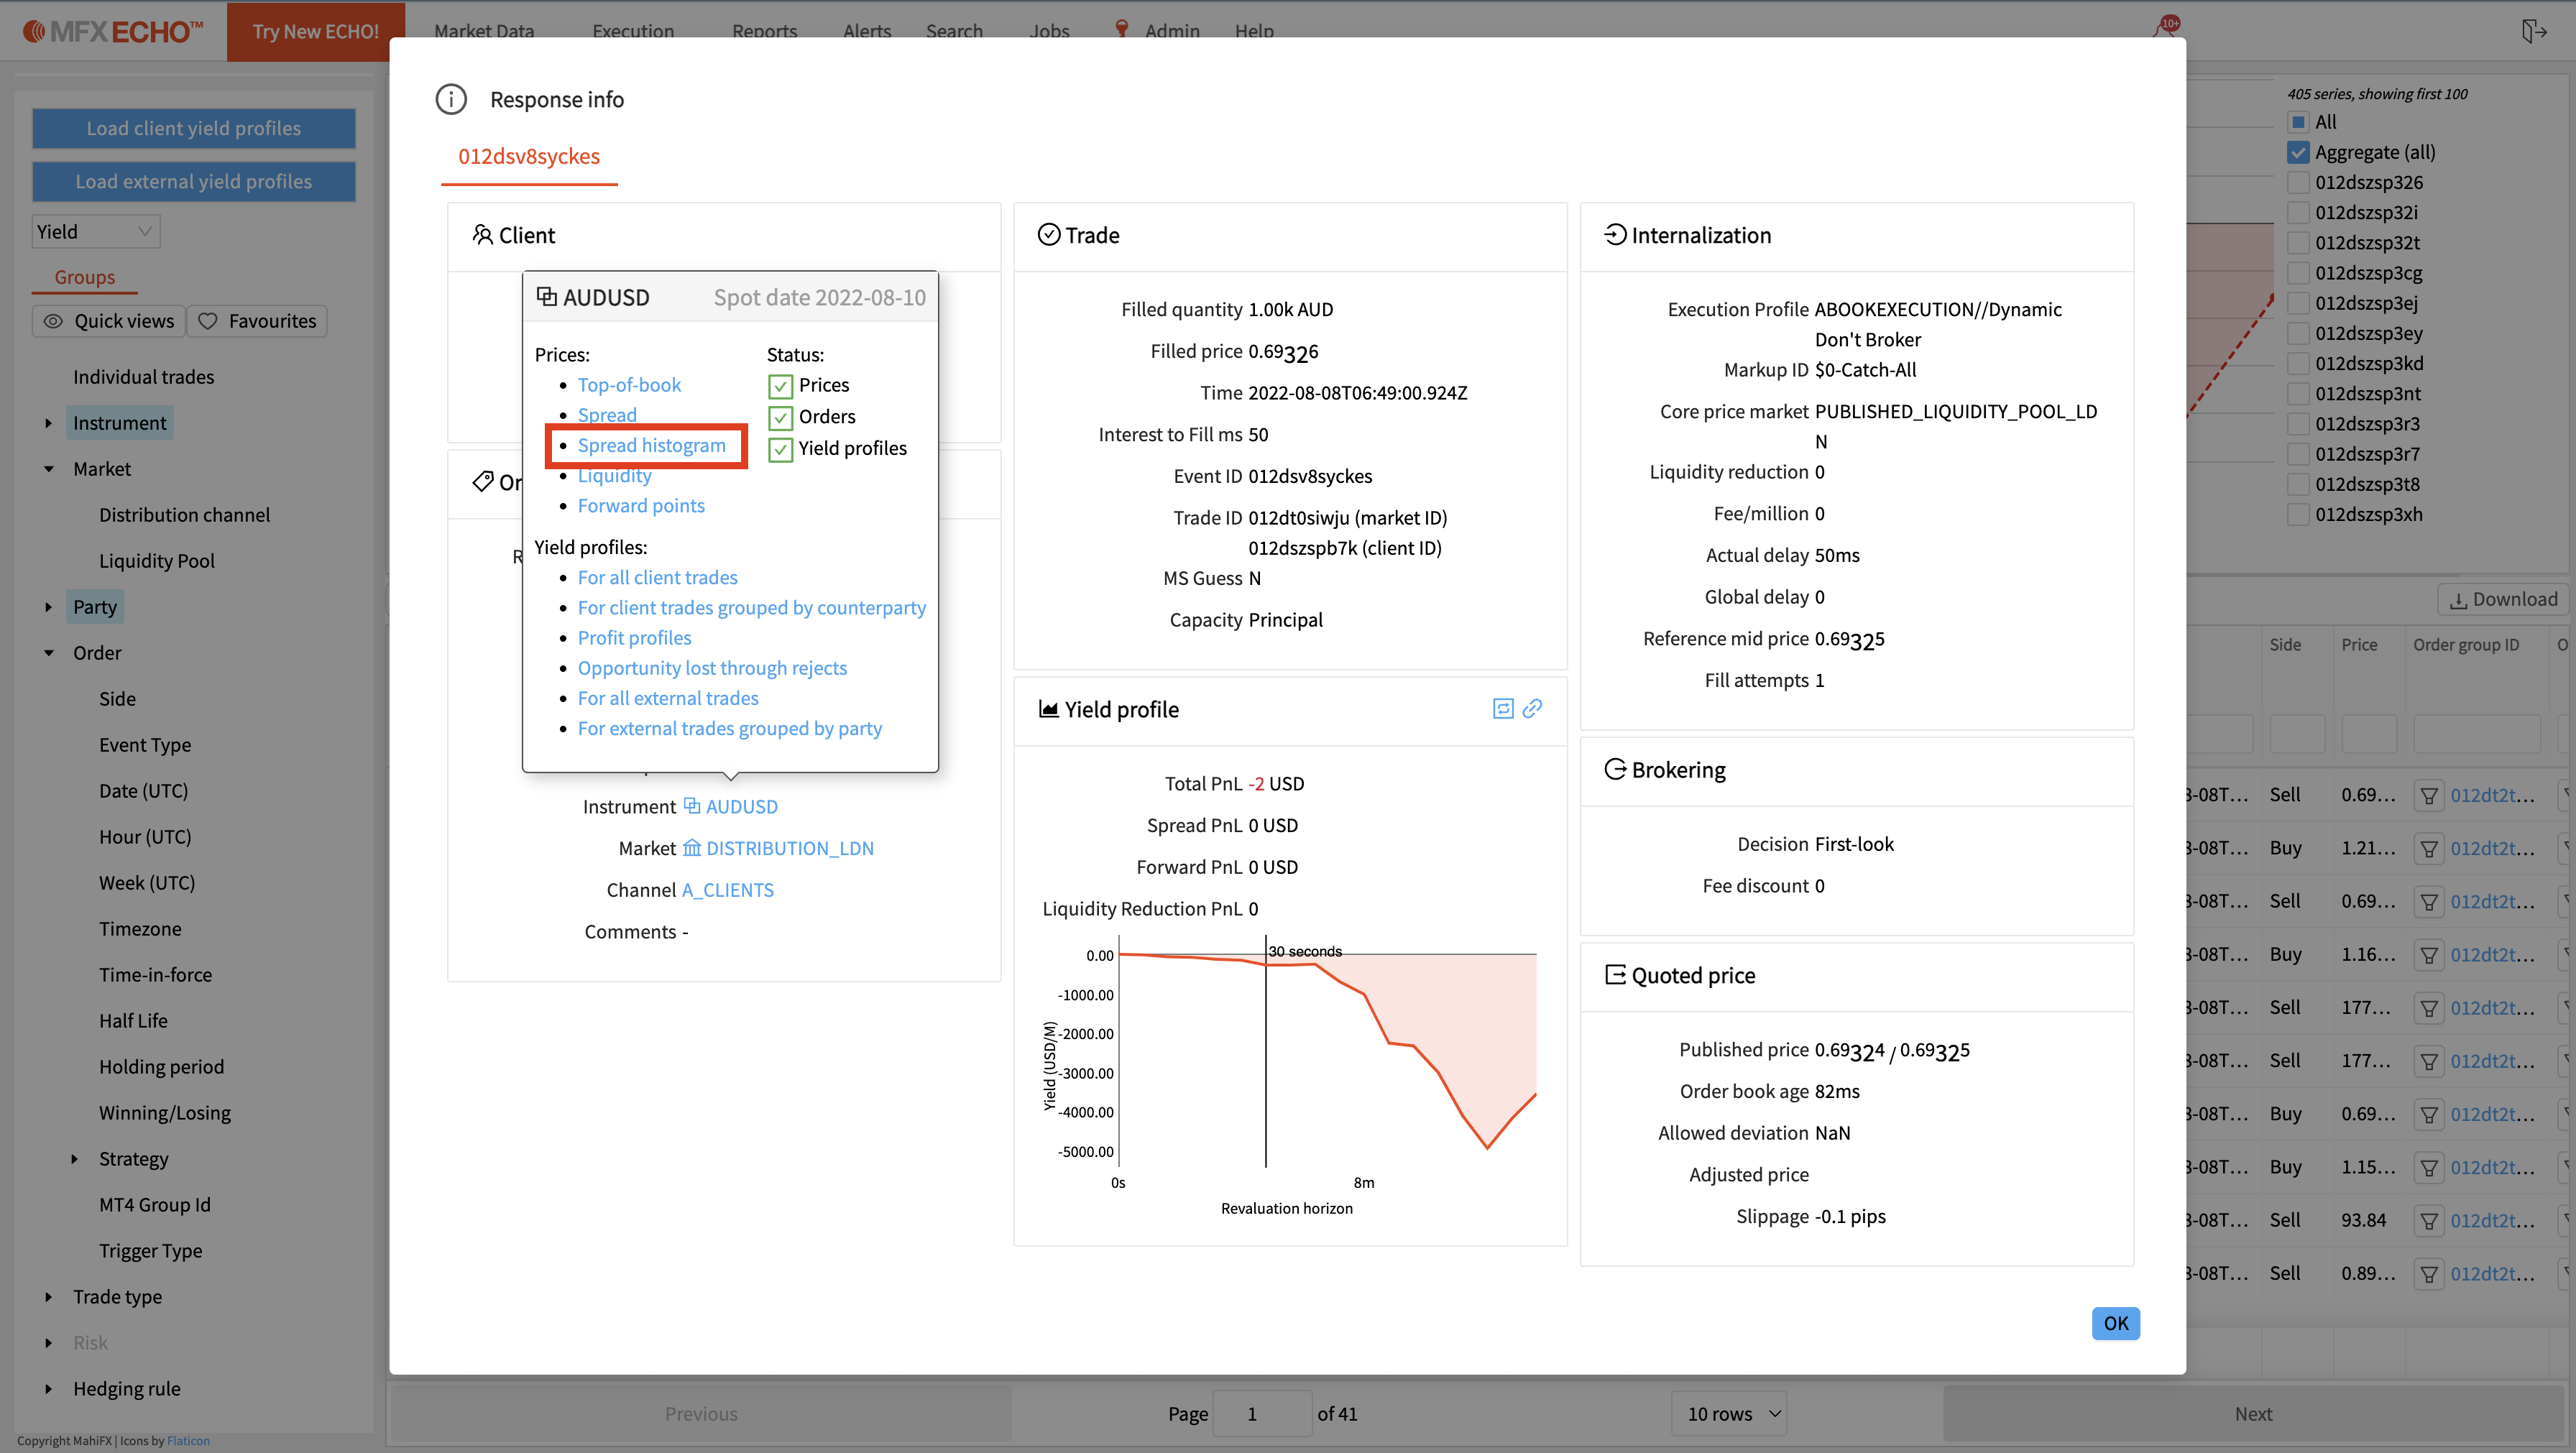Expand the Hedging rule tree node
Screen dimensions: 2576x1453
click(48, 1389)
